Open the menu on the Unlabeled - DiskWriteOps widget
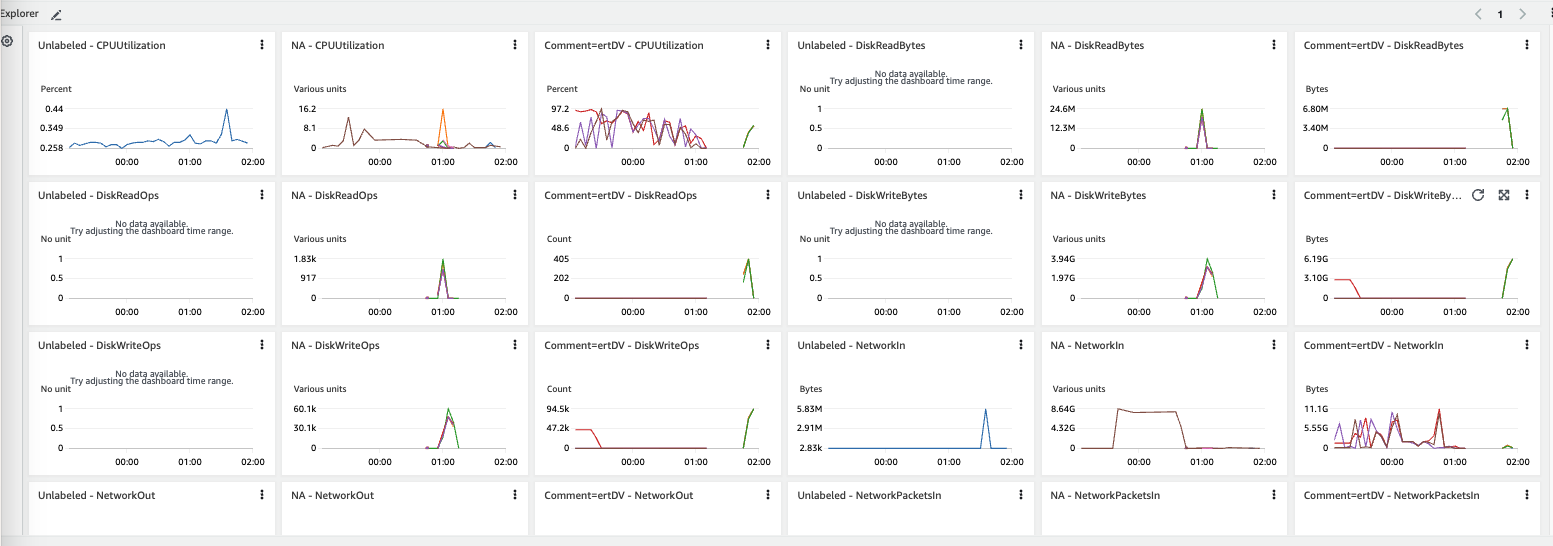Viewport: 1553px width, 546px height. pyautogui.click(x=262, y=345)
